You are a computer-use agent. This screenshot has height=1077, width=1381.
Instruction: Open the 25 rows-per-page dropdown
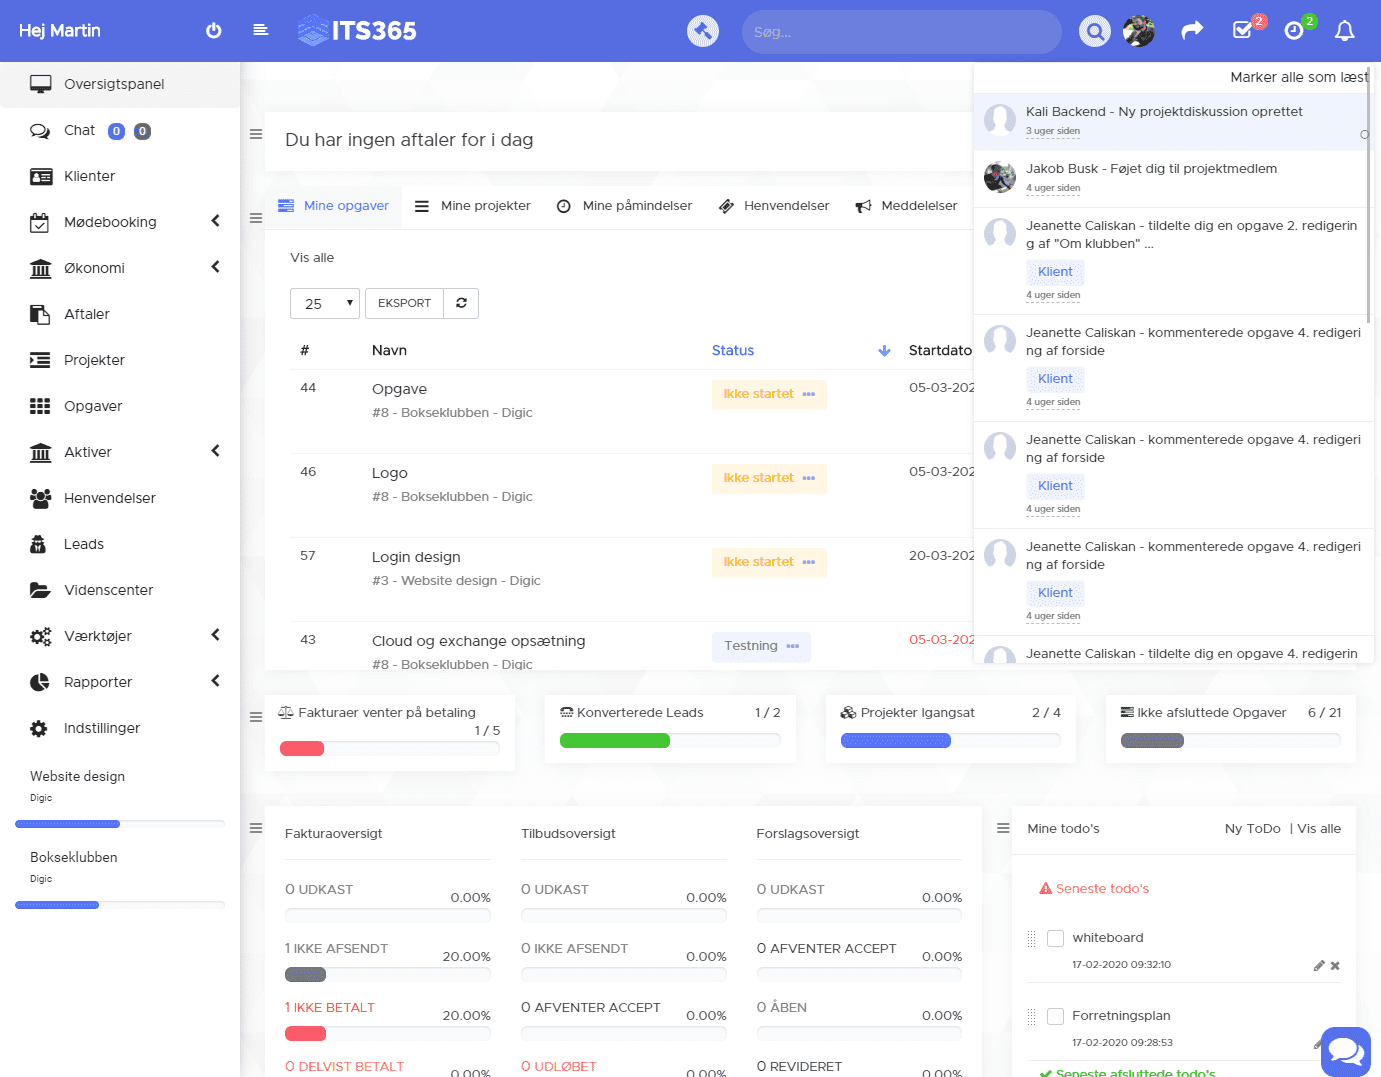[324, 303]
